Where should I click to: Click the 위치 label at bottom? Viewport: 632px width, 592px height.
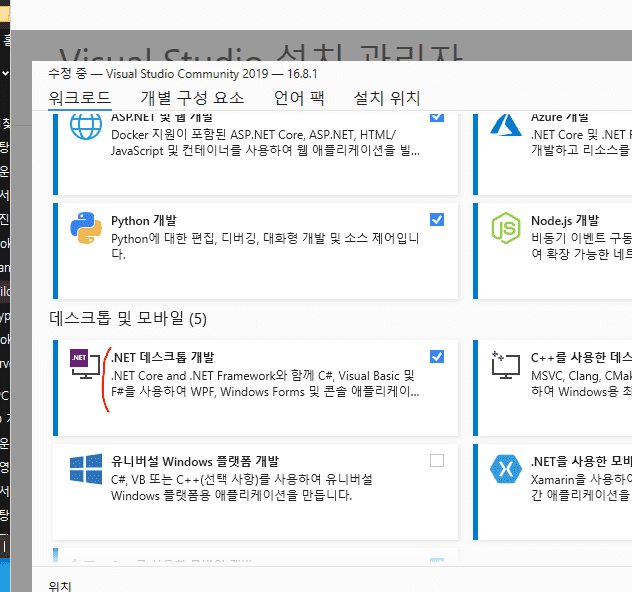point(60,586)
